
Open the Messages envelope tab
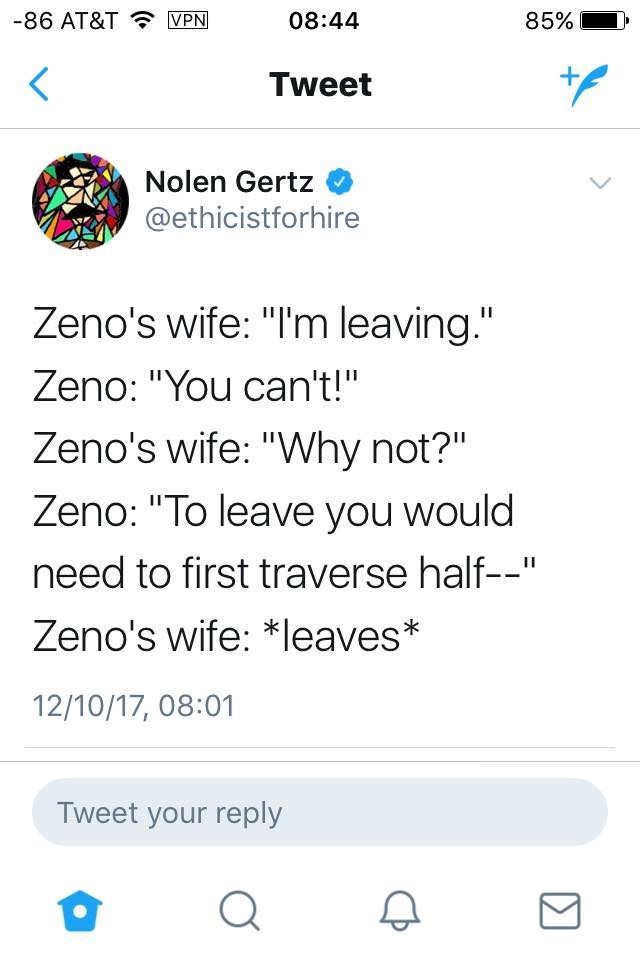(559, 909)
